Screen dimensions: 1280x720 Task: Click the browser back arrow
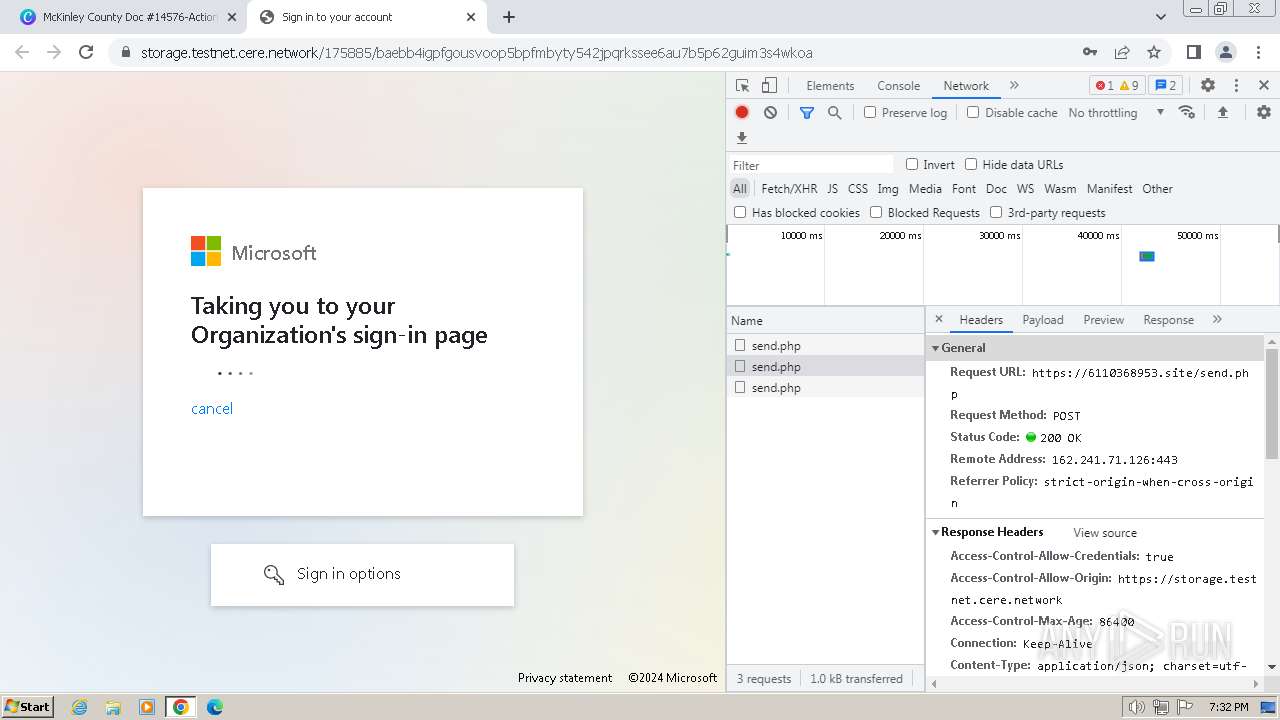click(x=22, y=52)
